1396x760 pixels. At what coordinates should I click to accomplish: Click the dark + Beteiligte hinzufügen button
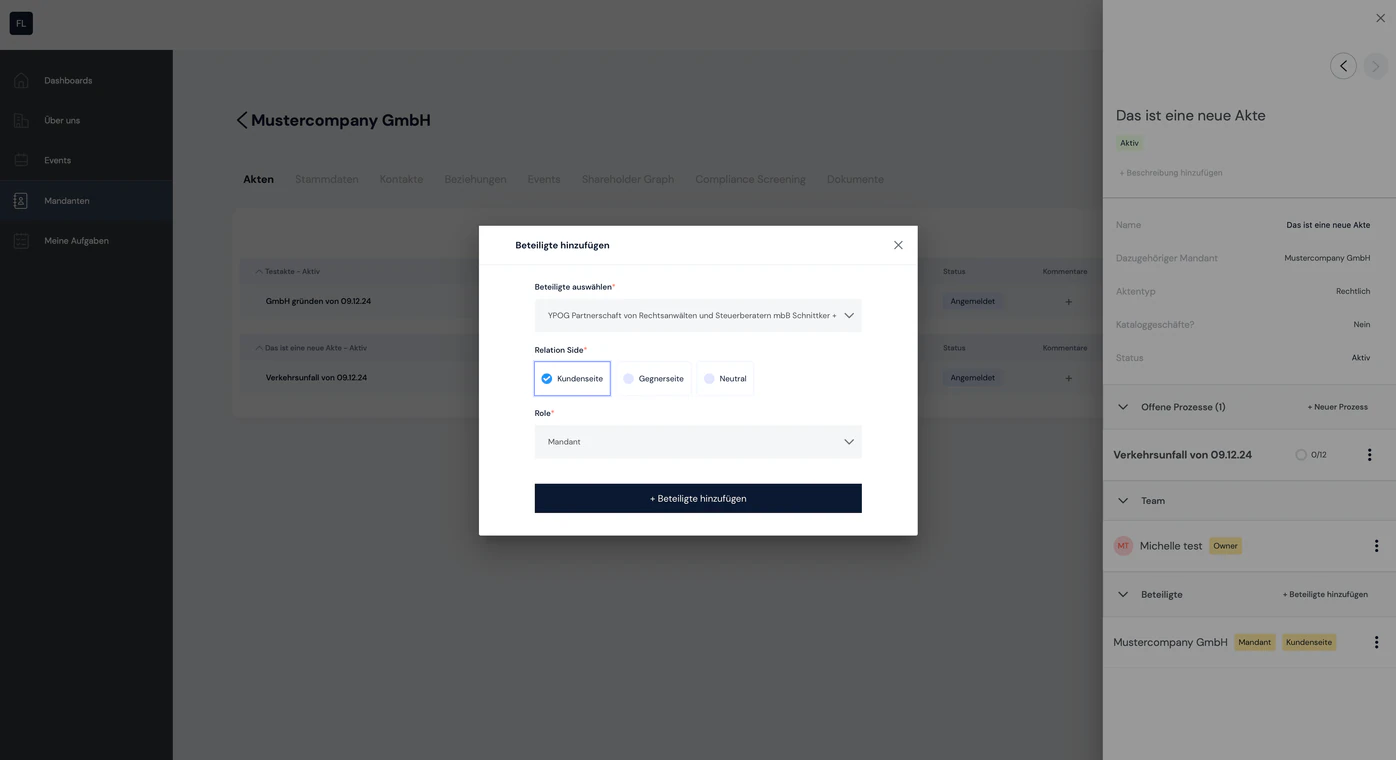click(698, 498)
